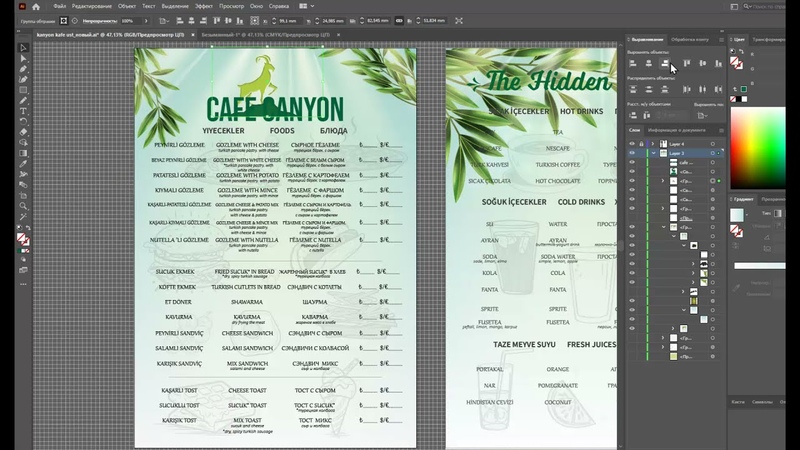Click the target circle of Layer 4
800x450 pixels.
pos(713,144)
